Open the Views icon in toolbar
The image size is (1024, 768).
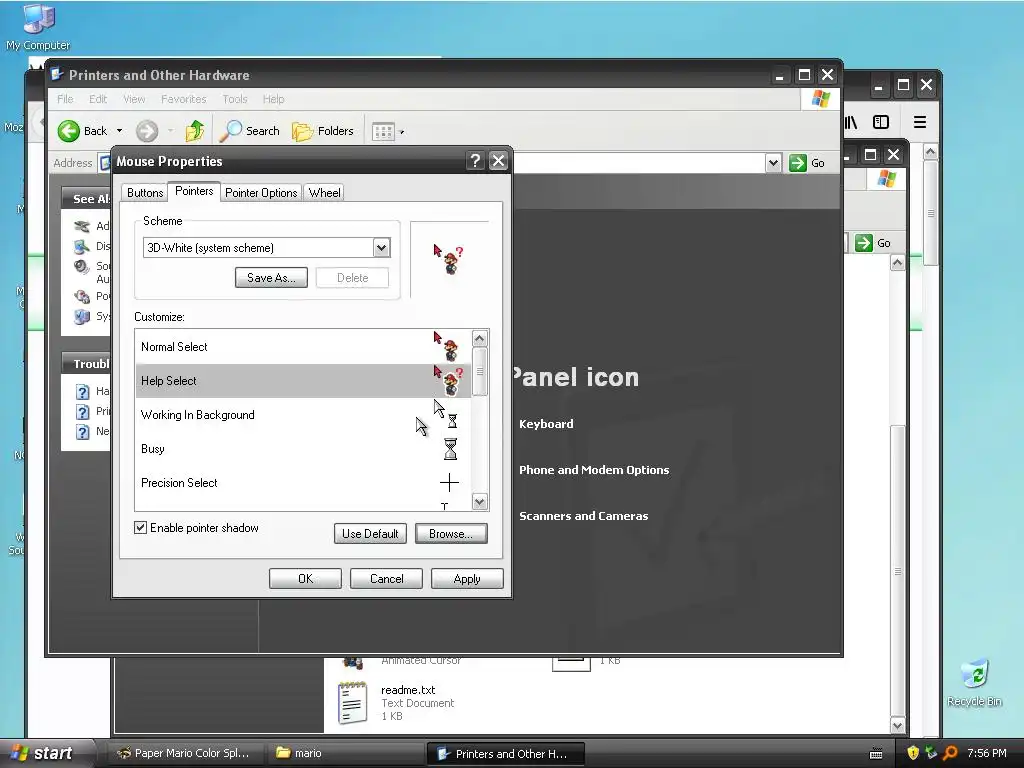coord(383,132)
